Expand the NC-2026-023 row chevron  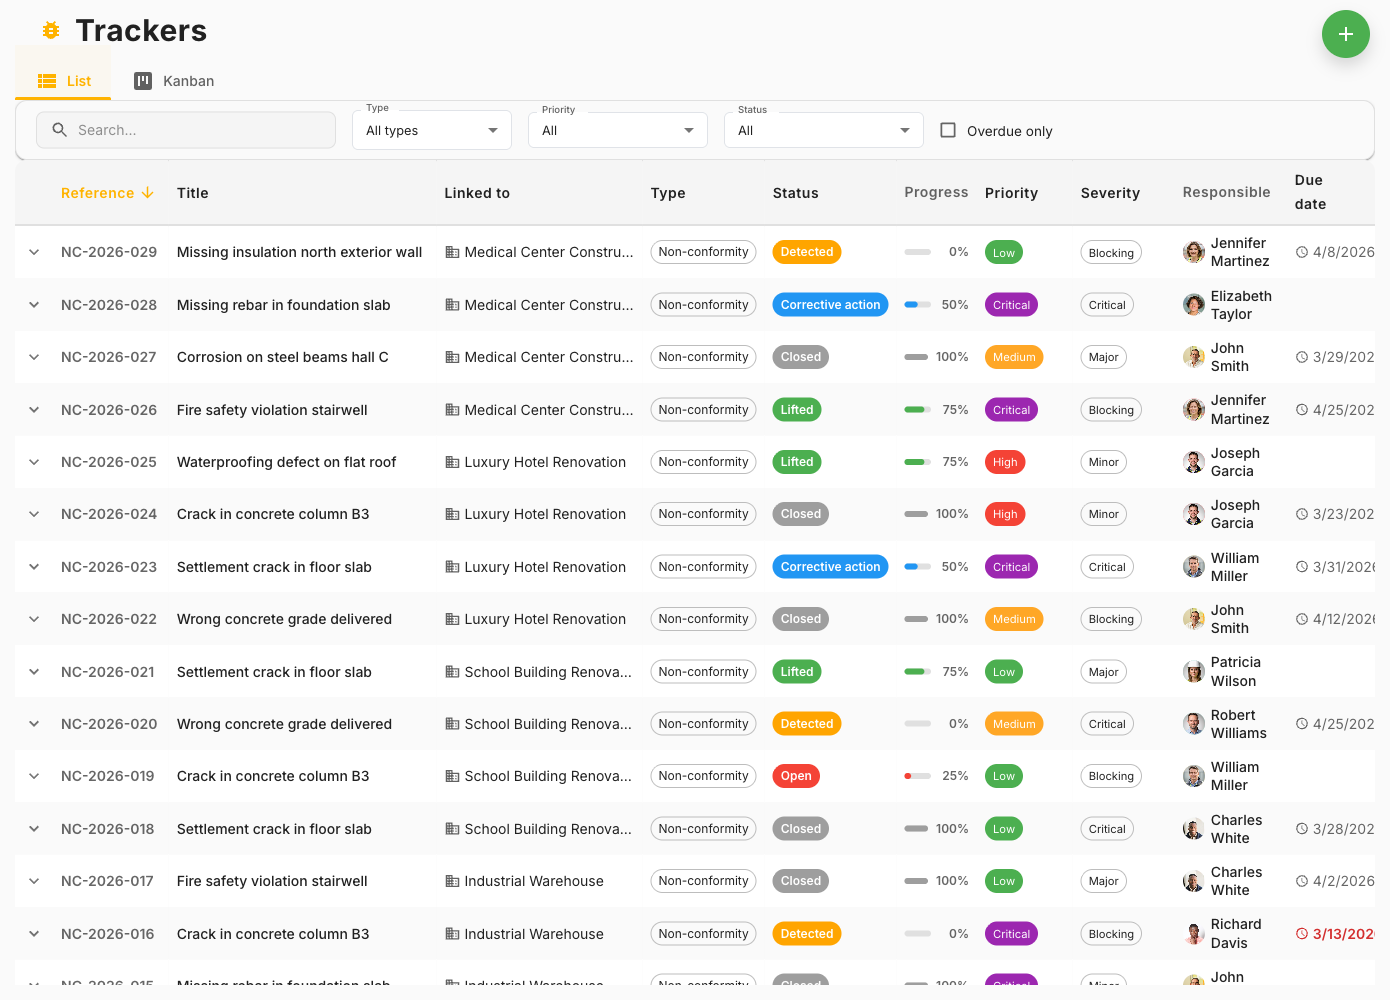[x=34, y=567]
